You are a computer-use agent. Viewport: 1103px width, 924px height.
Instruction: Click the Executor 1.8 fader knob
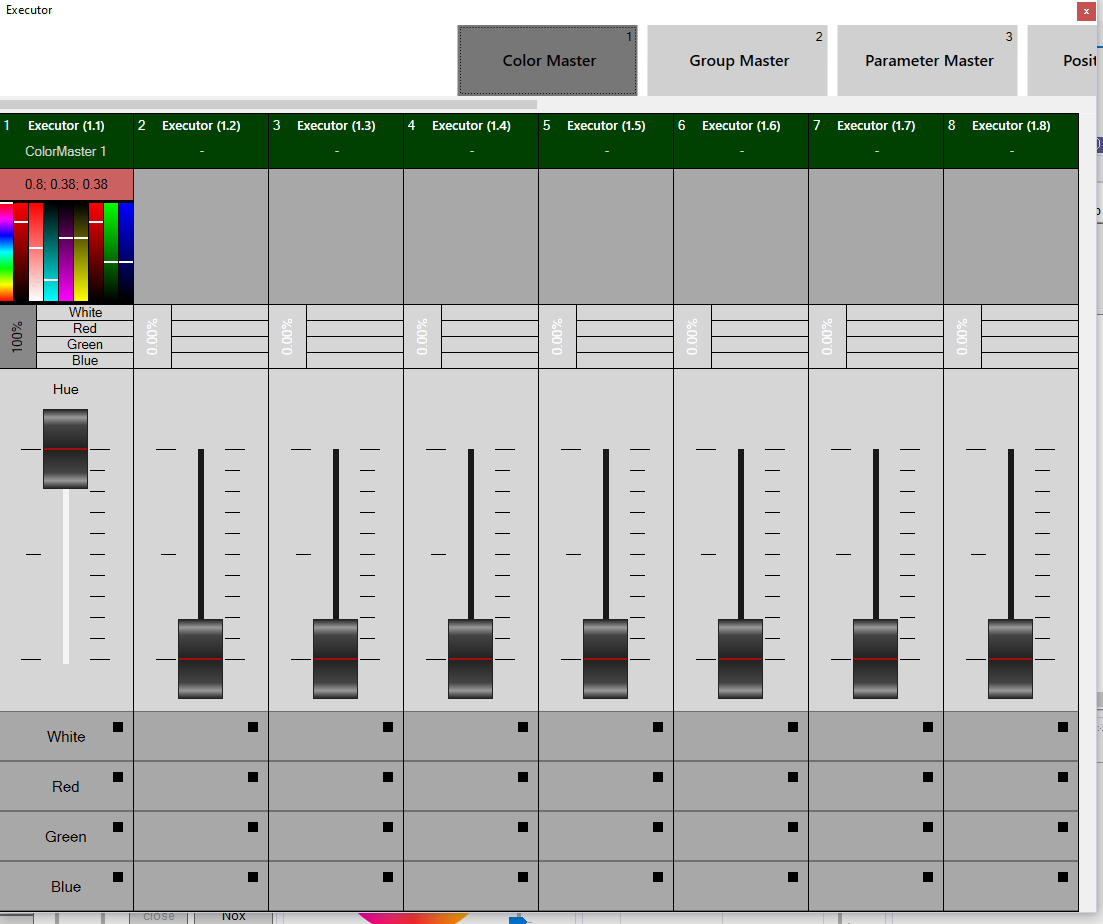(x=1010, y=658)
